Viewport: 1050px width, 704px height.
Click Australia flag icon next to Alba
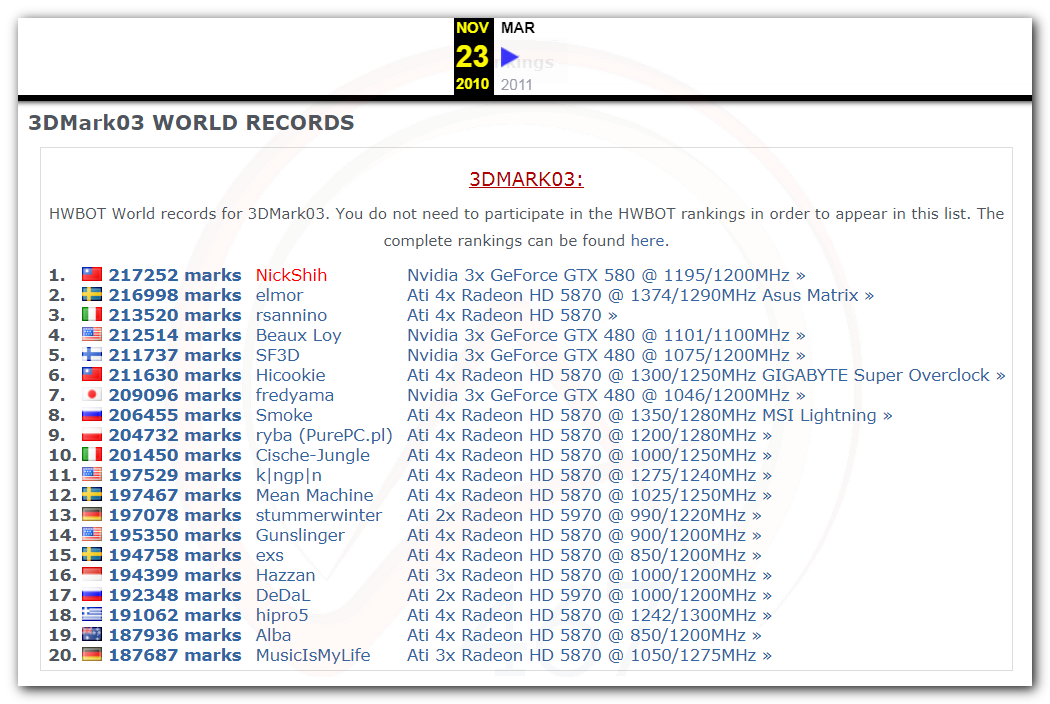92,634
